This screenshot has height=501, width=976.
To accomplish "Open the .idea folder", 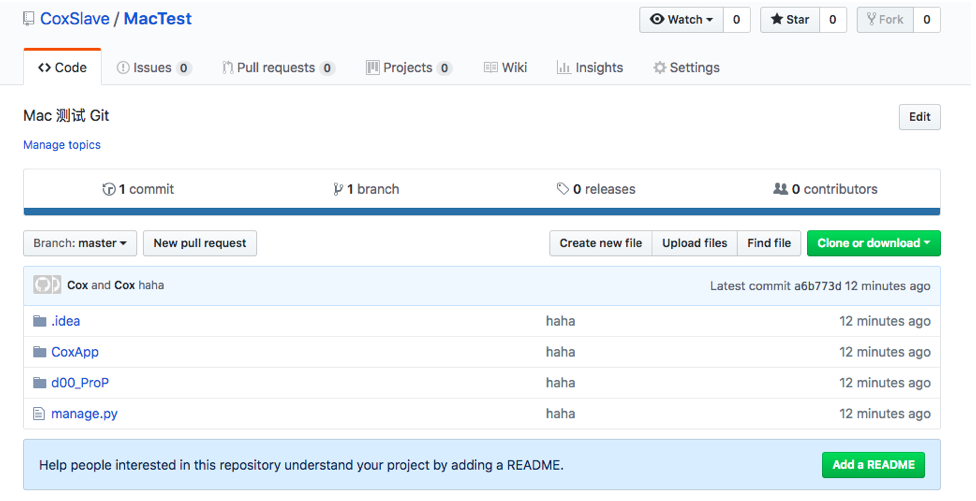I will [x=65, y=321].
